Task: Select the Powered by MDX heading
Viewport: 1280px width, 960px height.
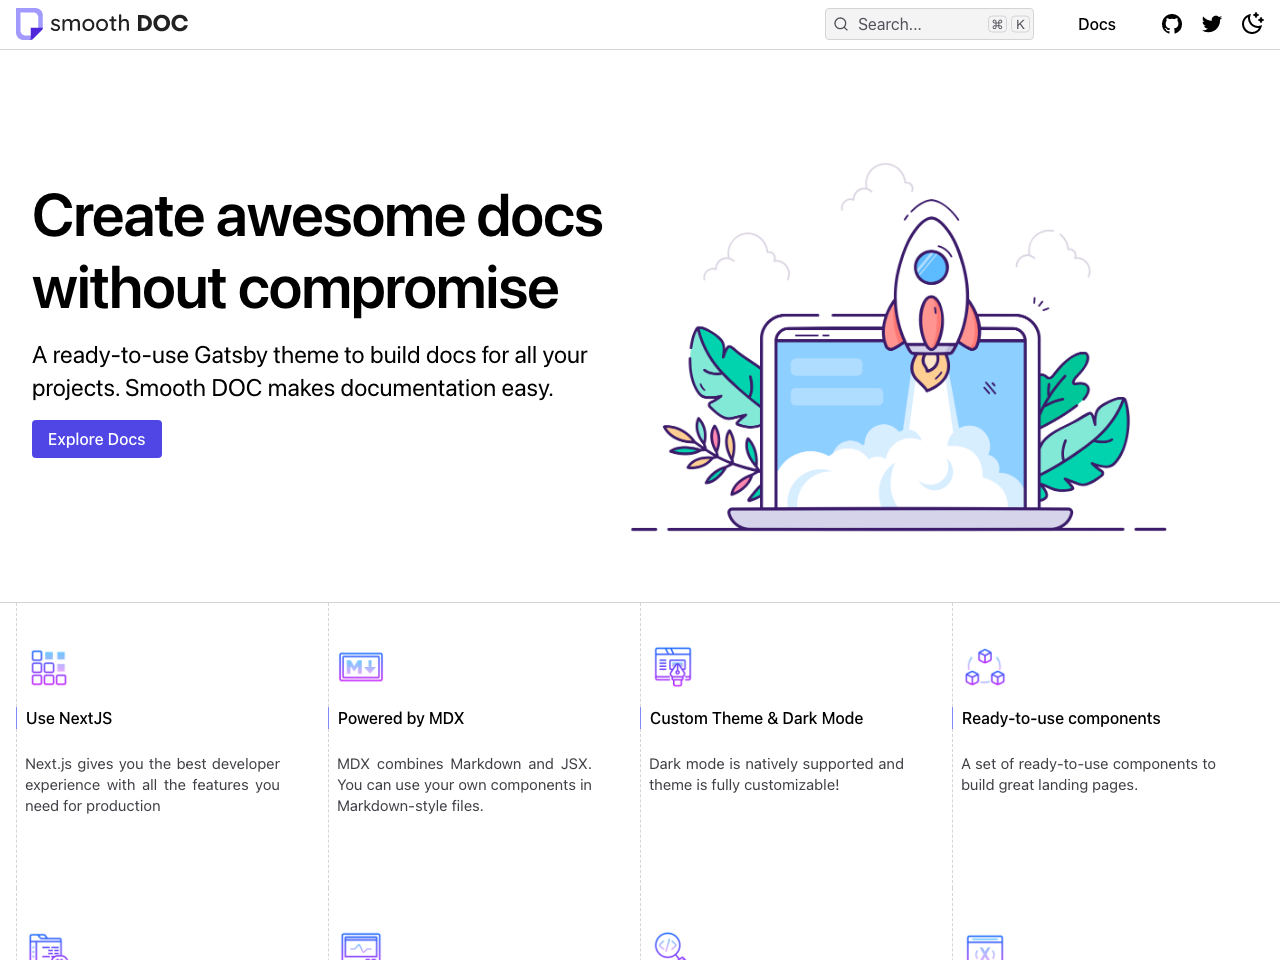Action: click(401, 718)
